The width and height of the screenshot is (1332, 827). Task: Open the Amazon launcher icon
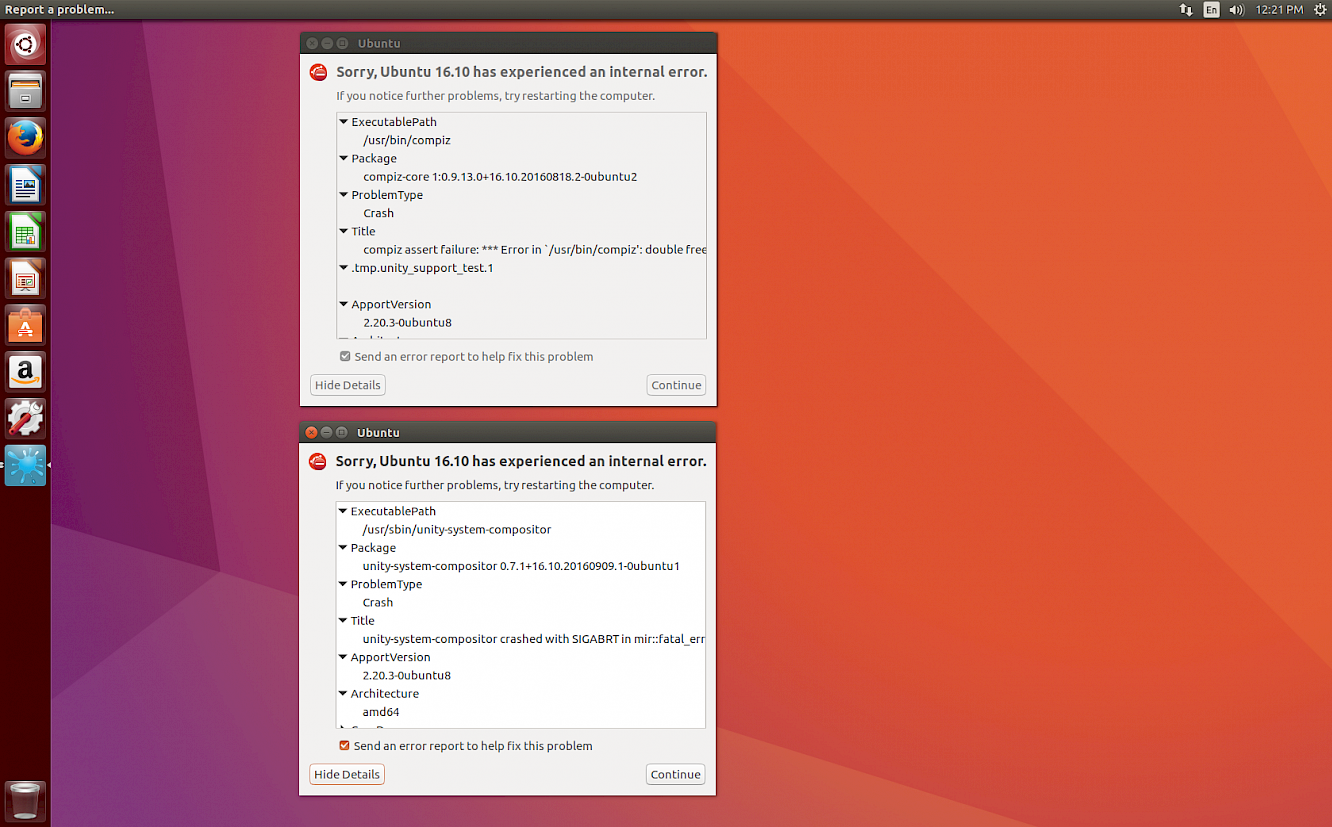tap(25, 372)
